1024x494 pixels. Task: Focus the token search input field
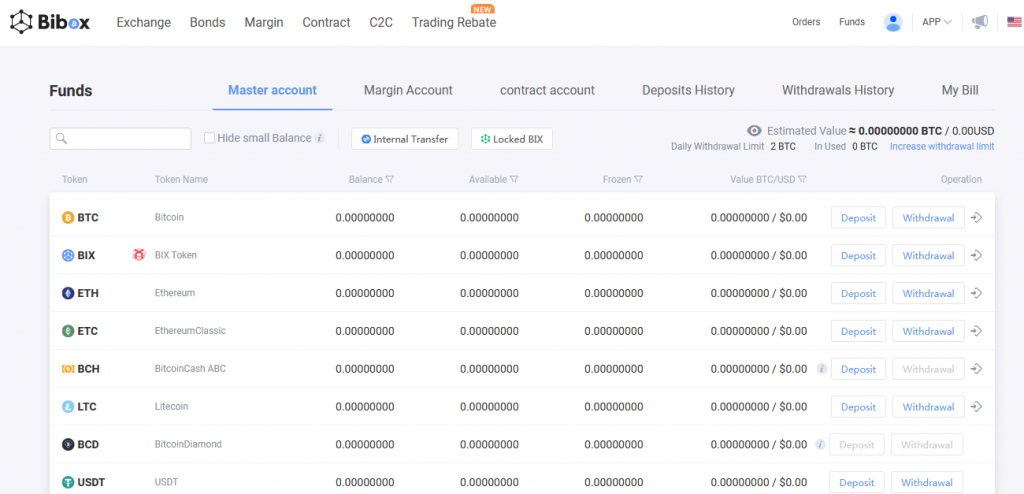point(120,139)
